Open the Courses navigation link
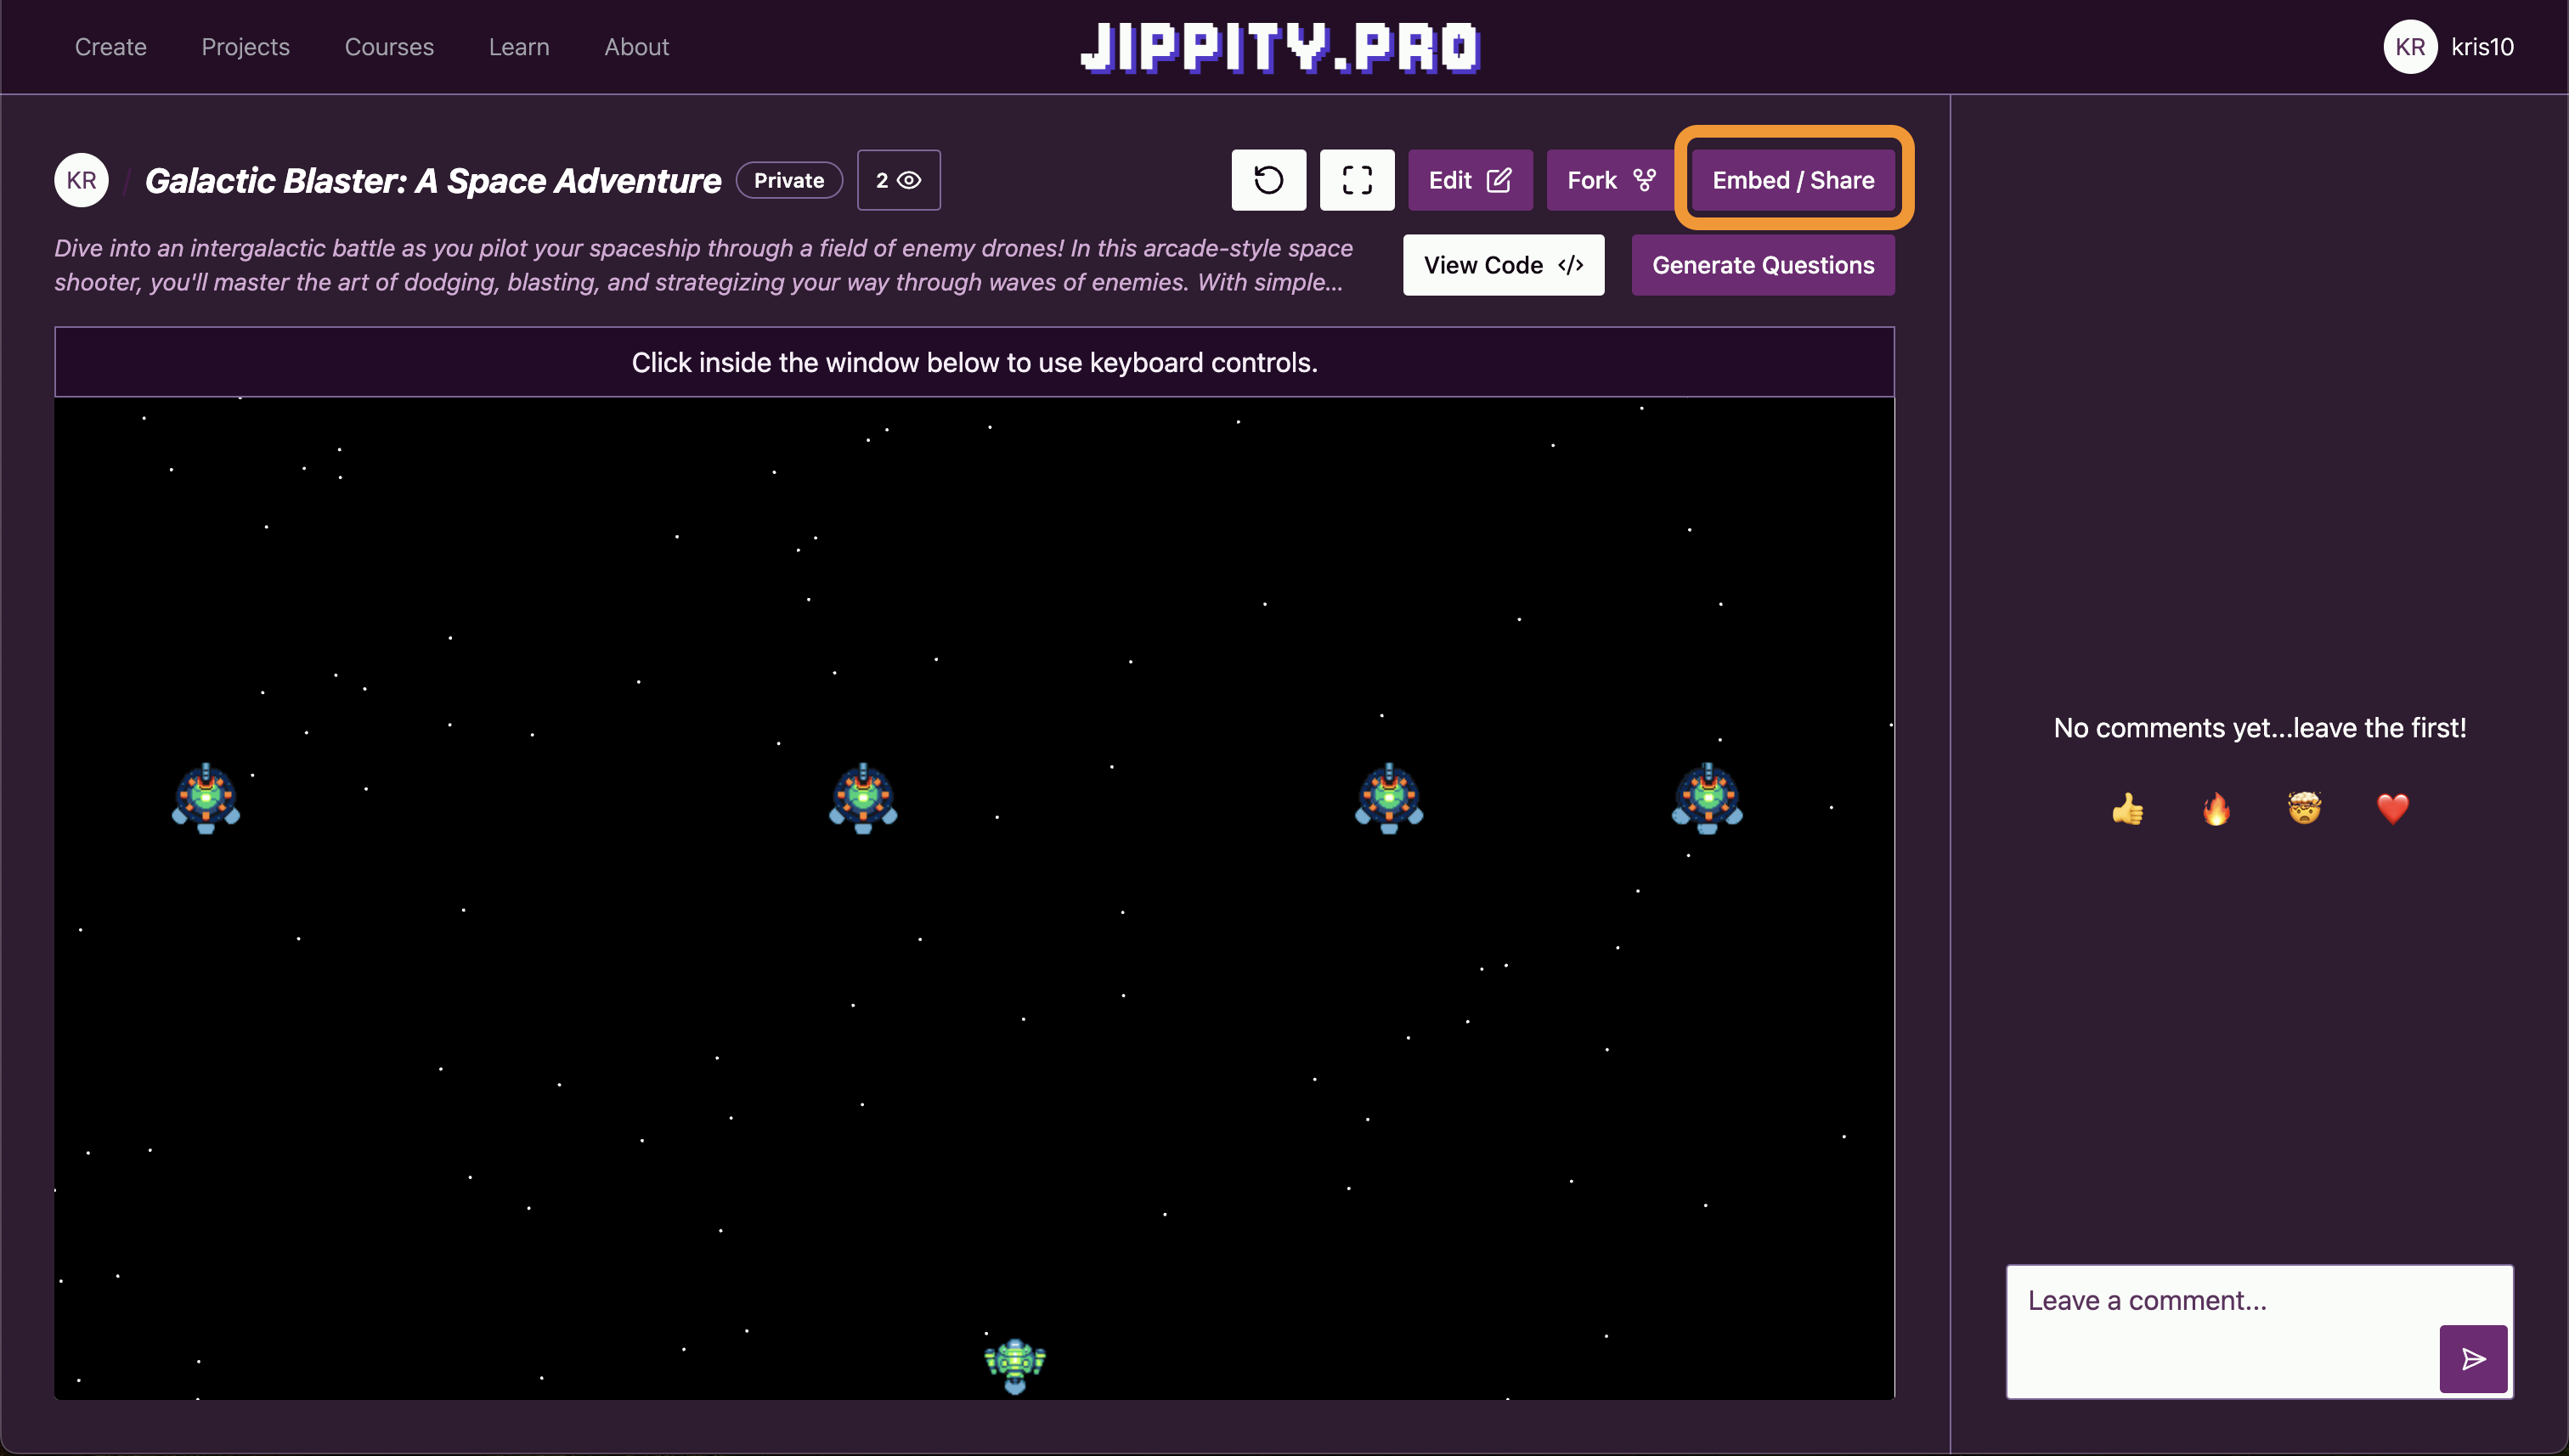Image resolution: width=2569 pixels, height=1456 pixels. point(388,47)
